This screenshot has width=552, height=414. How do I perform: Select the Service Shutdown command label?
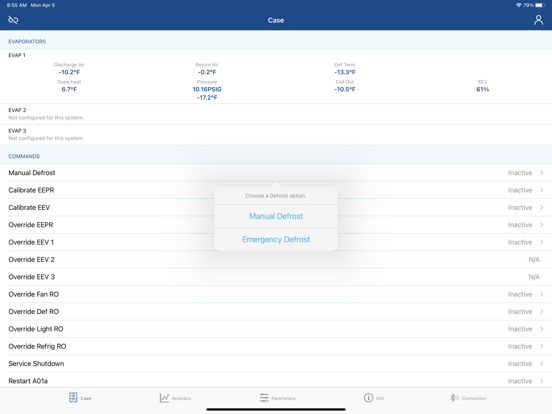coord(36,363)
